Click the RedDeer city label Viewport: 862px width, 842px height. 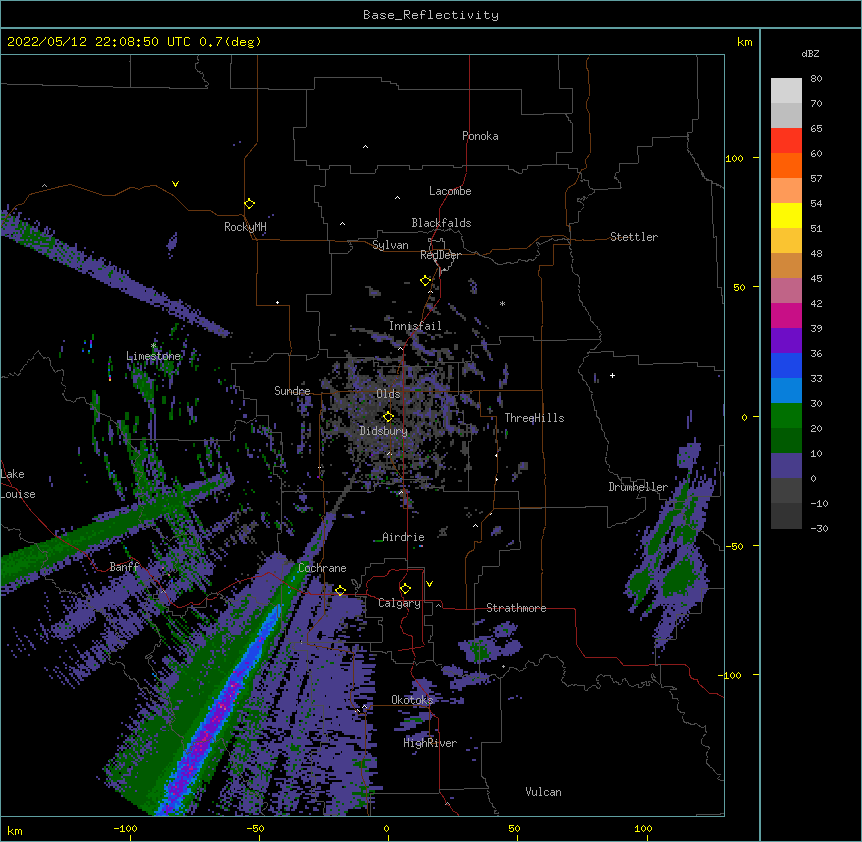click(x=440, y=255)
